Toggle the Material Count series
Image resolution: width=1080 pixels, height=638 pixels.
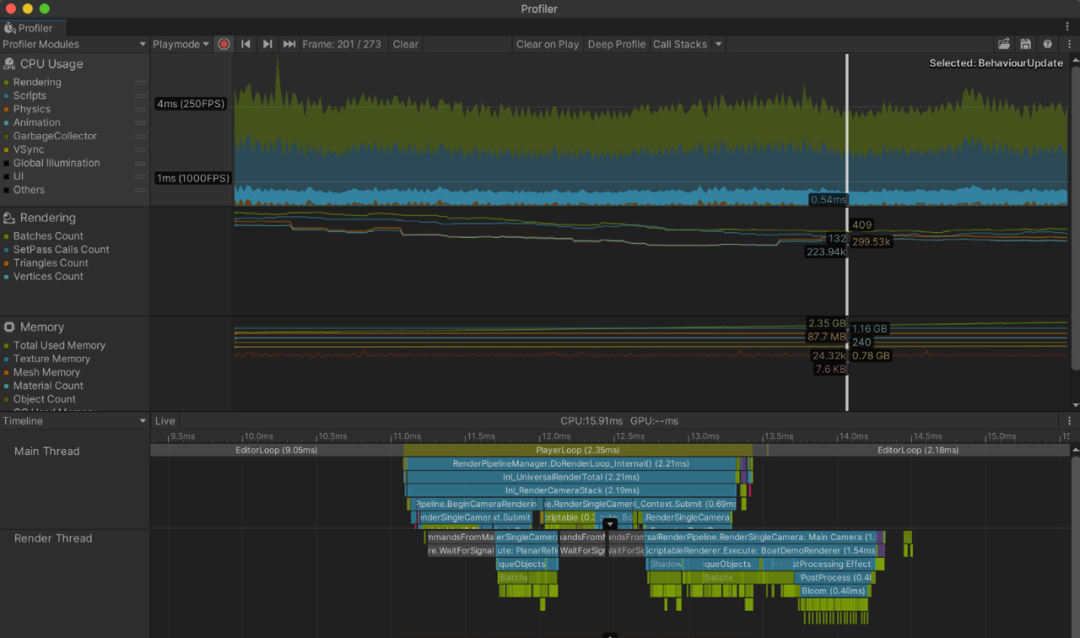pyautogui.click(x=6, y=386)
